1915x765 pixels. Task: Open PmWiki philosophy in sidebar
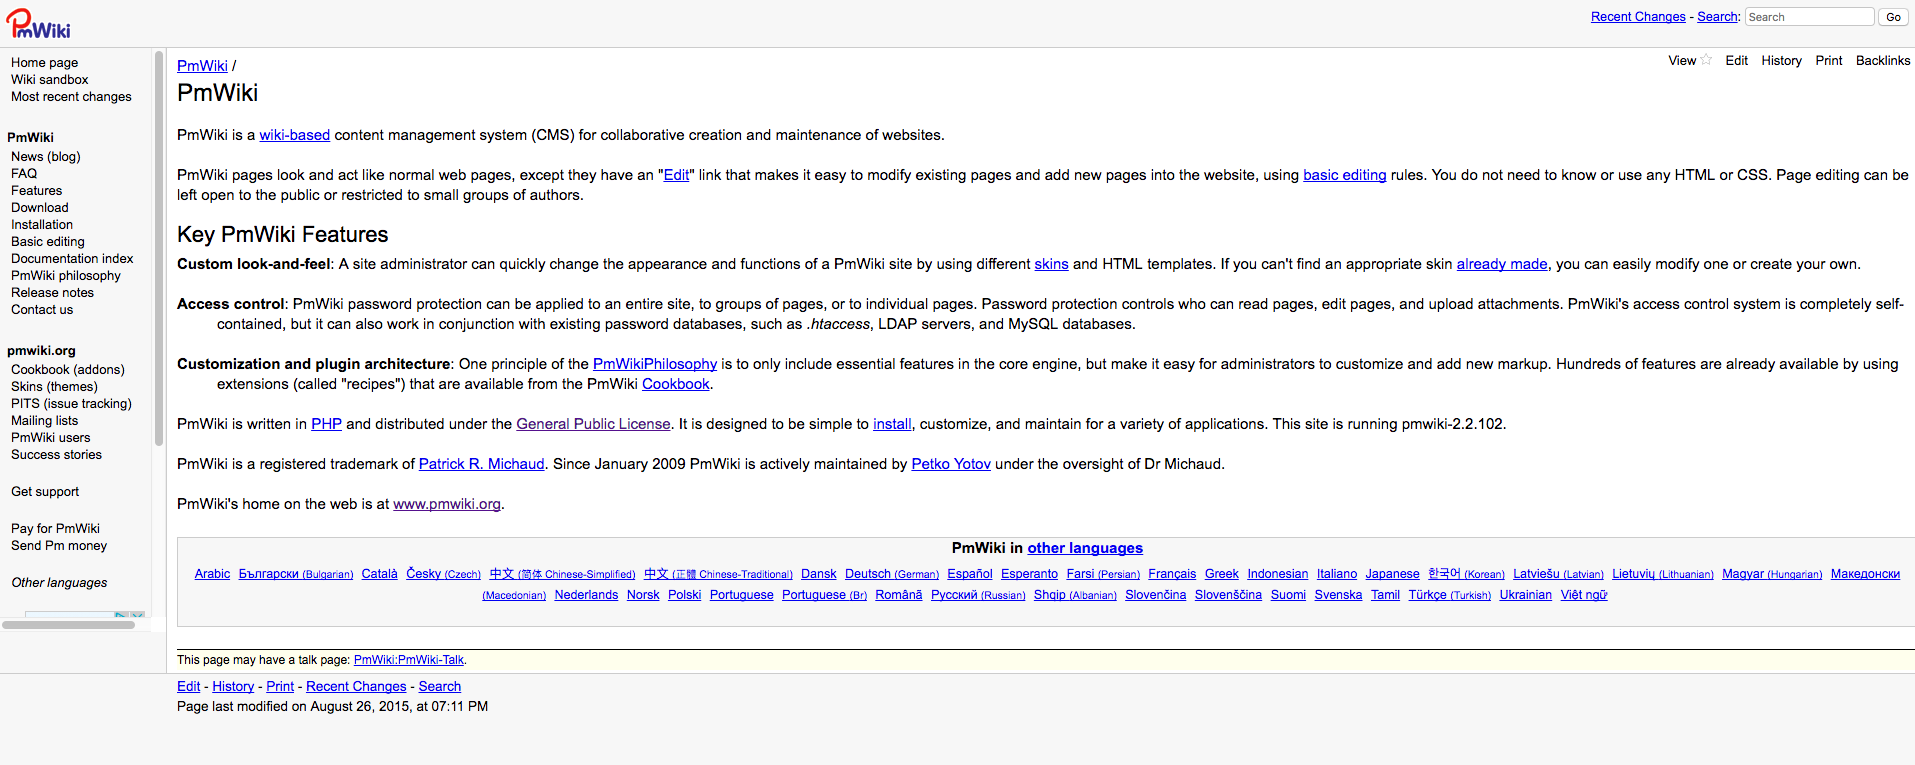(65, 276)
